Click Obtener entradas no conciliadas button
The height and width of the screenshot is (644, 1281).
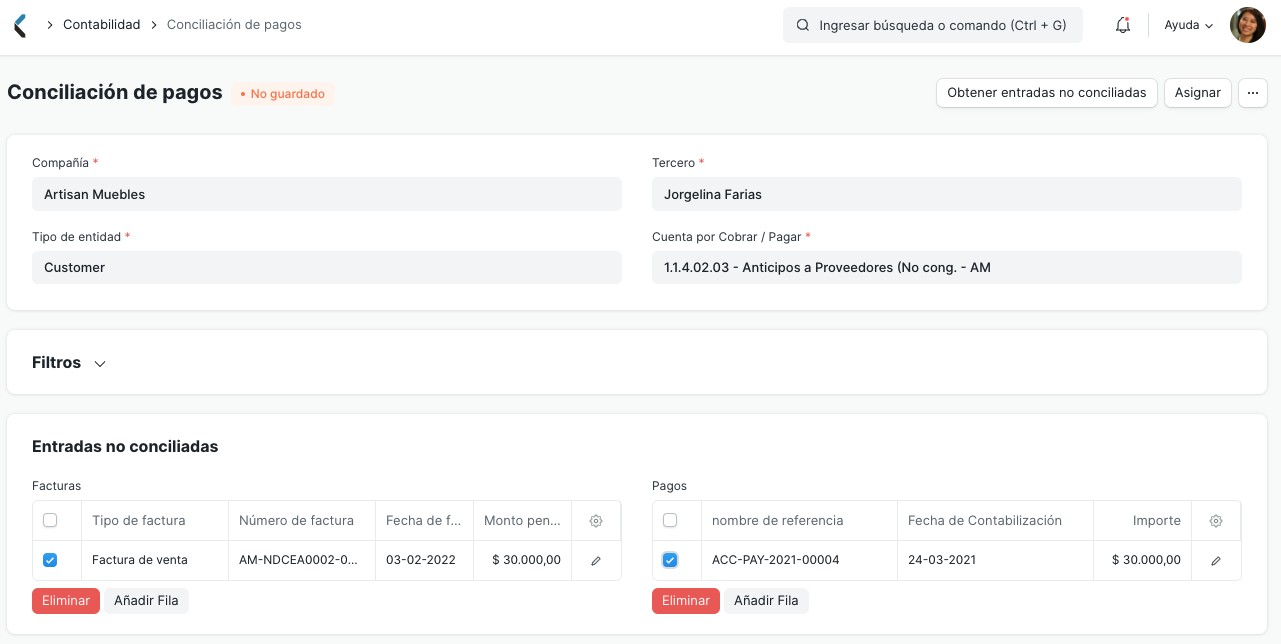click(1047, 93)
